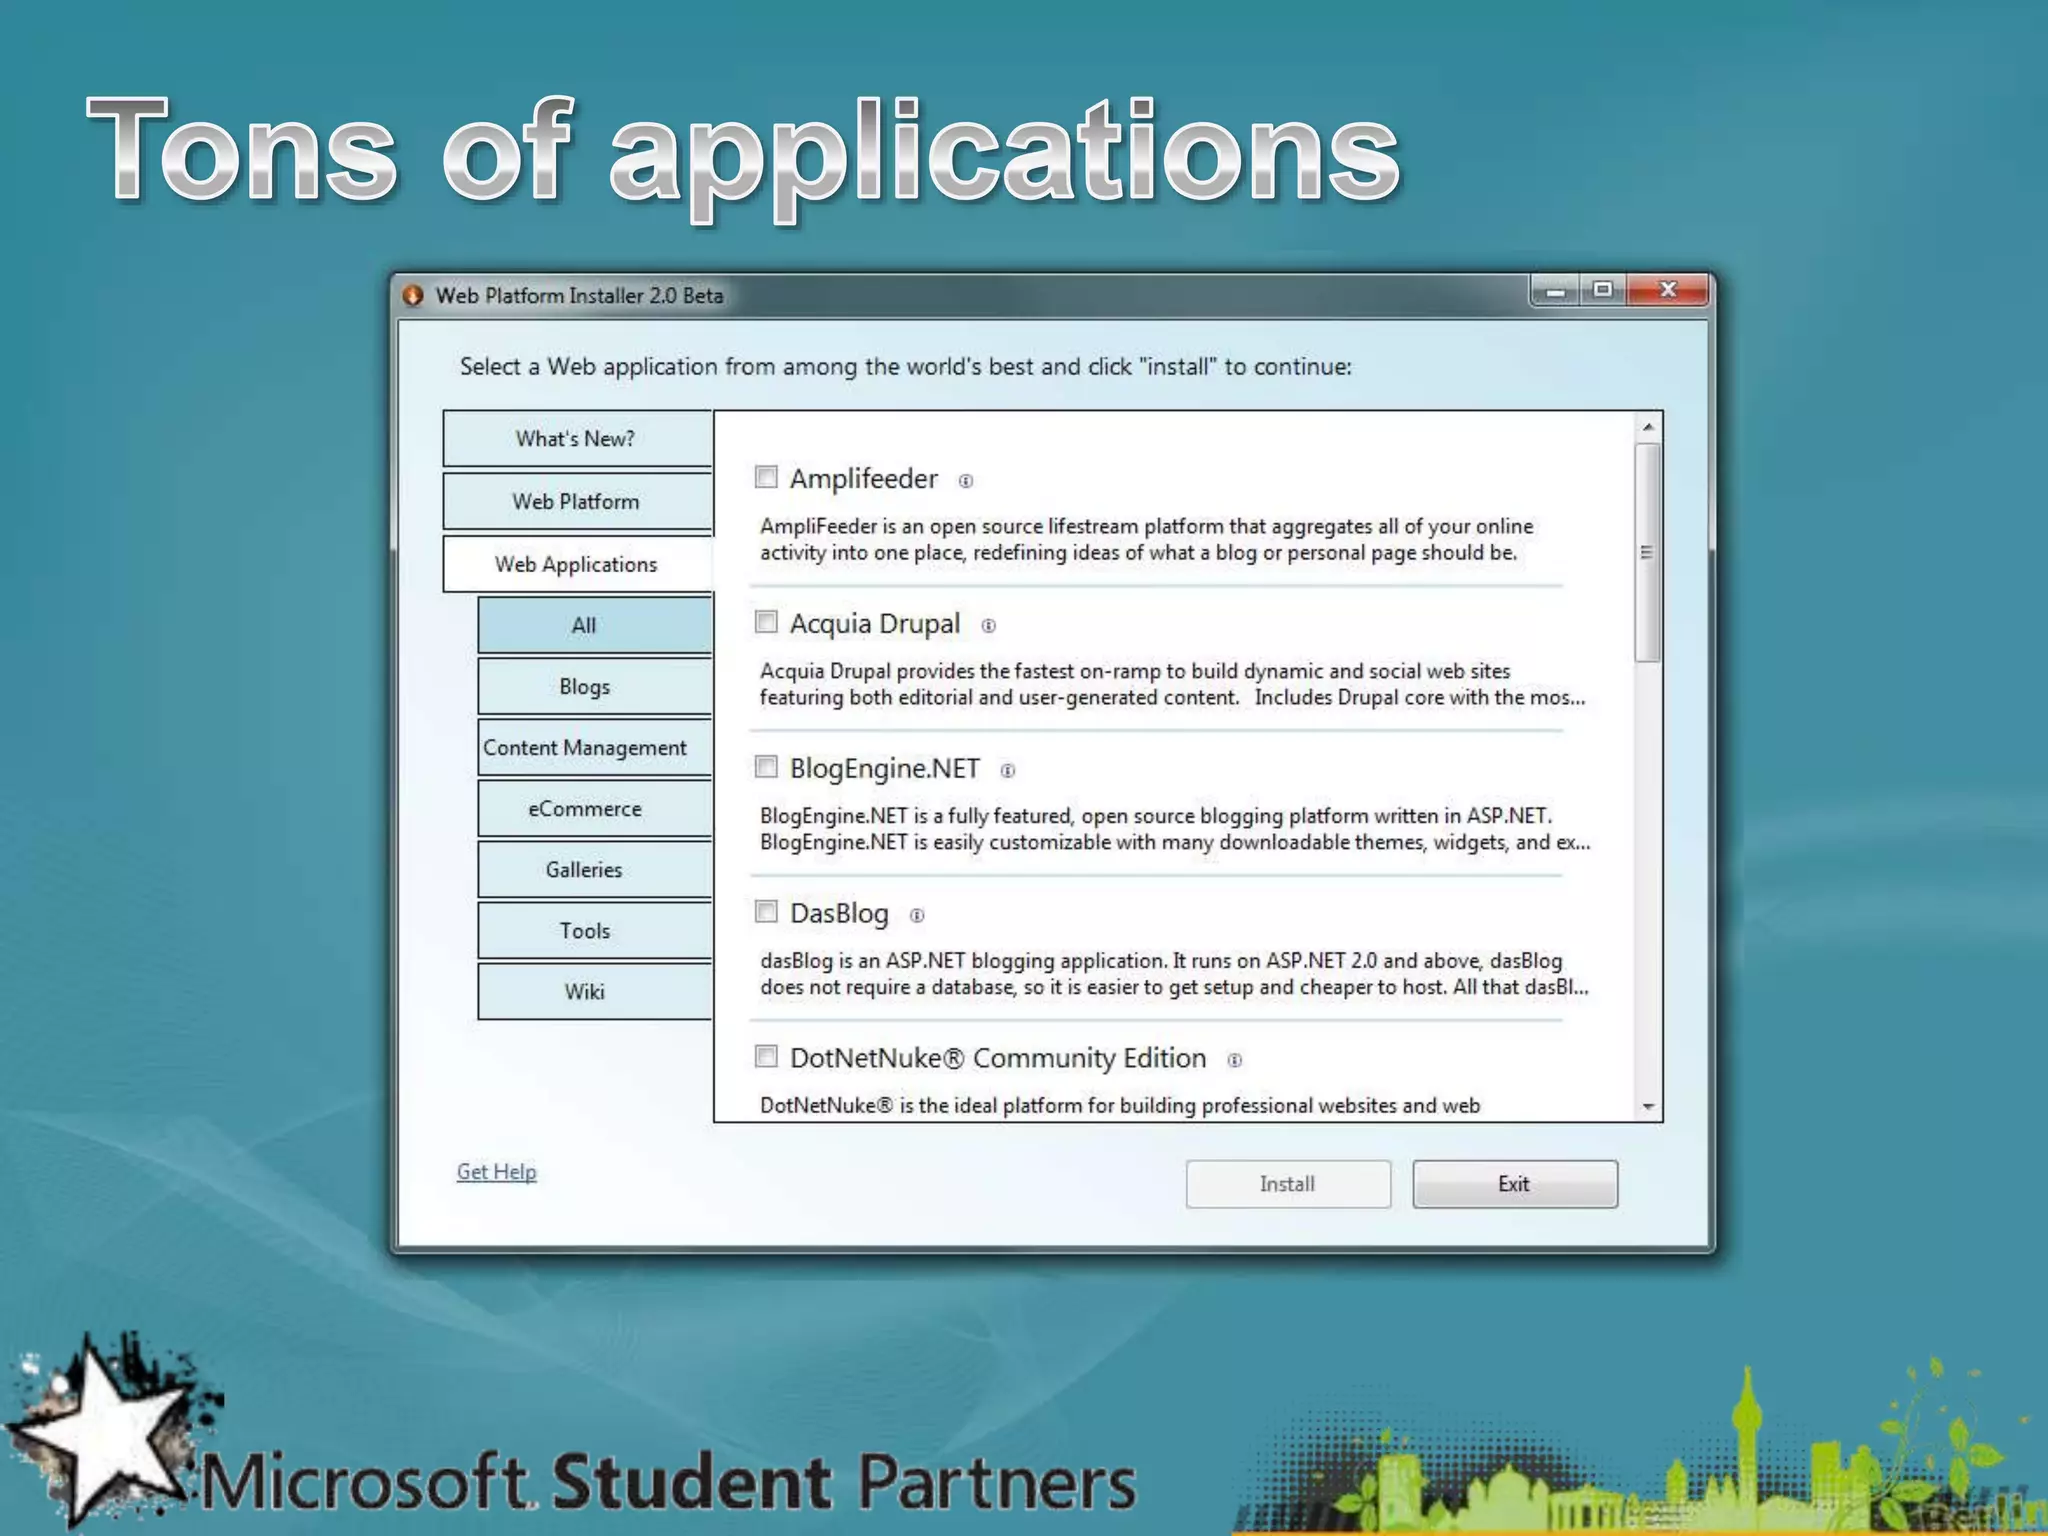Switch to the Web Platform tab
This screenshot has height=1536, width=2048.
pos(576,502)
